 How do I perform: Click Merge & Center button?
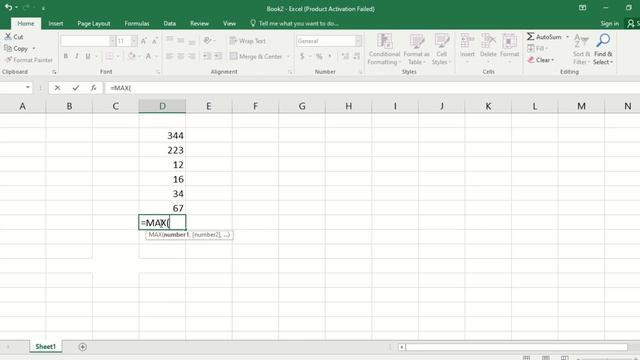(x=256, y=56)
